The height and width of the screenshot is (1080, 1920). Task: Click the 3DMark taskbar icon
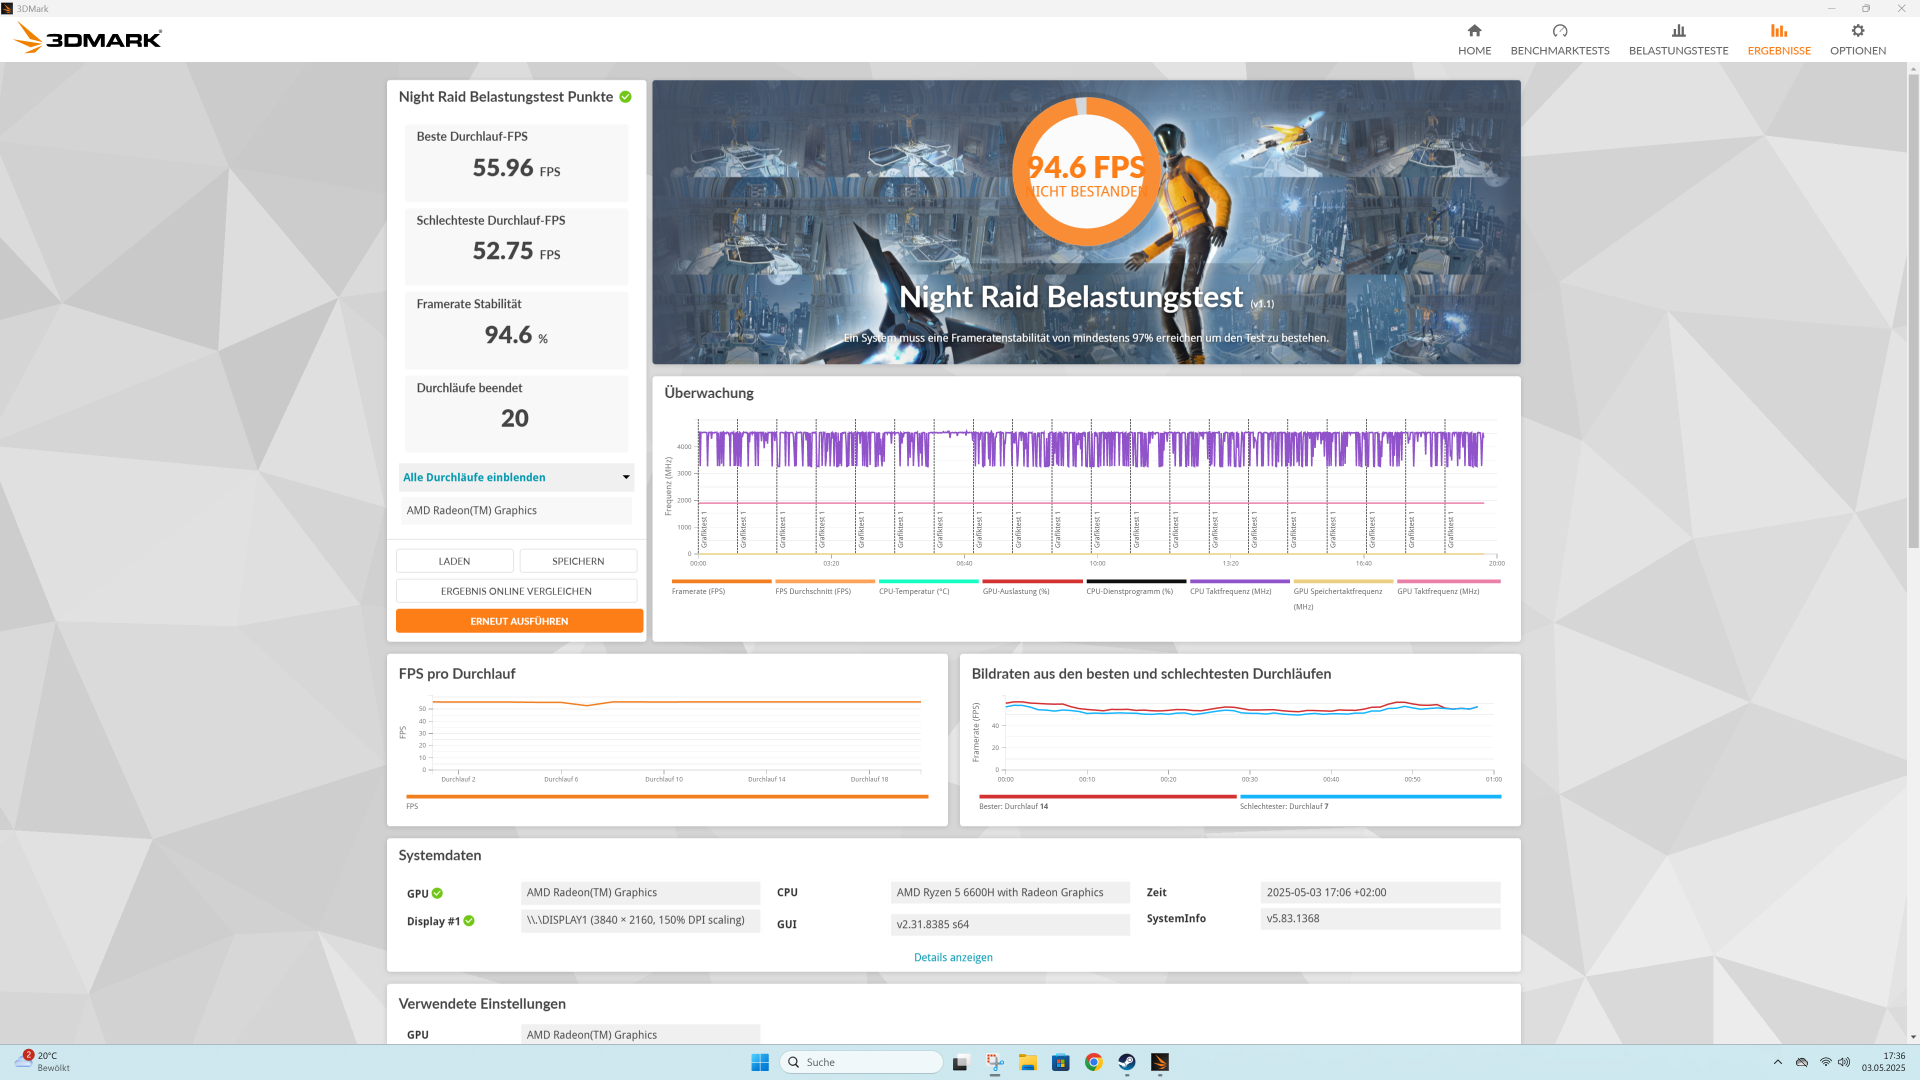pyautogui.click(x=1160, y=1062)
